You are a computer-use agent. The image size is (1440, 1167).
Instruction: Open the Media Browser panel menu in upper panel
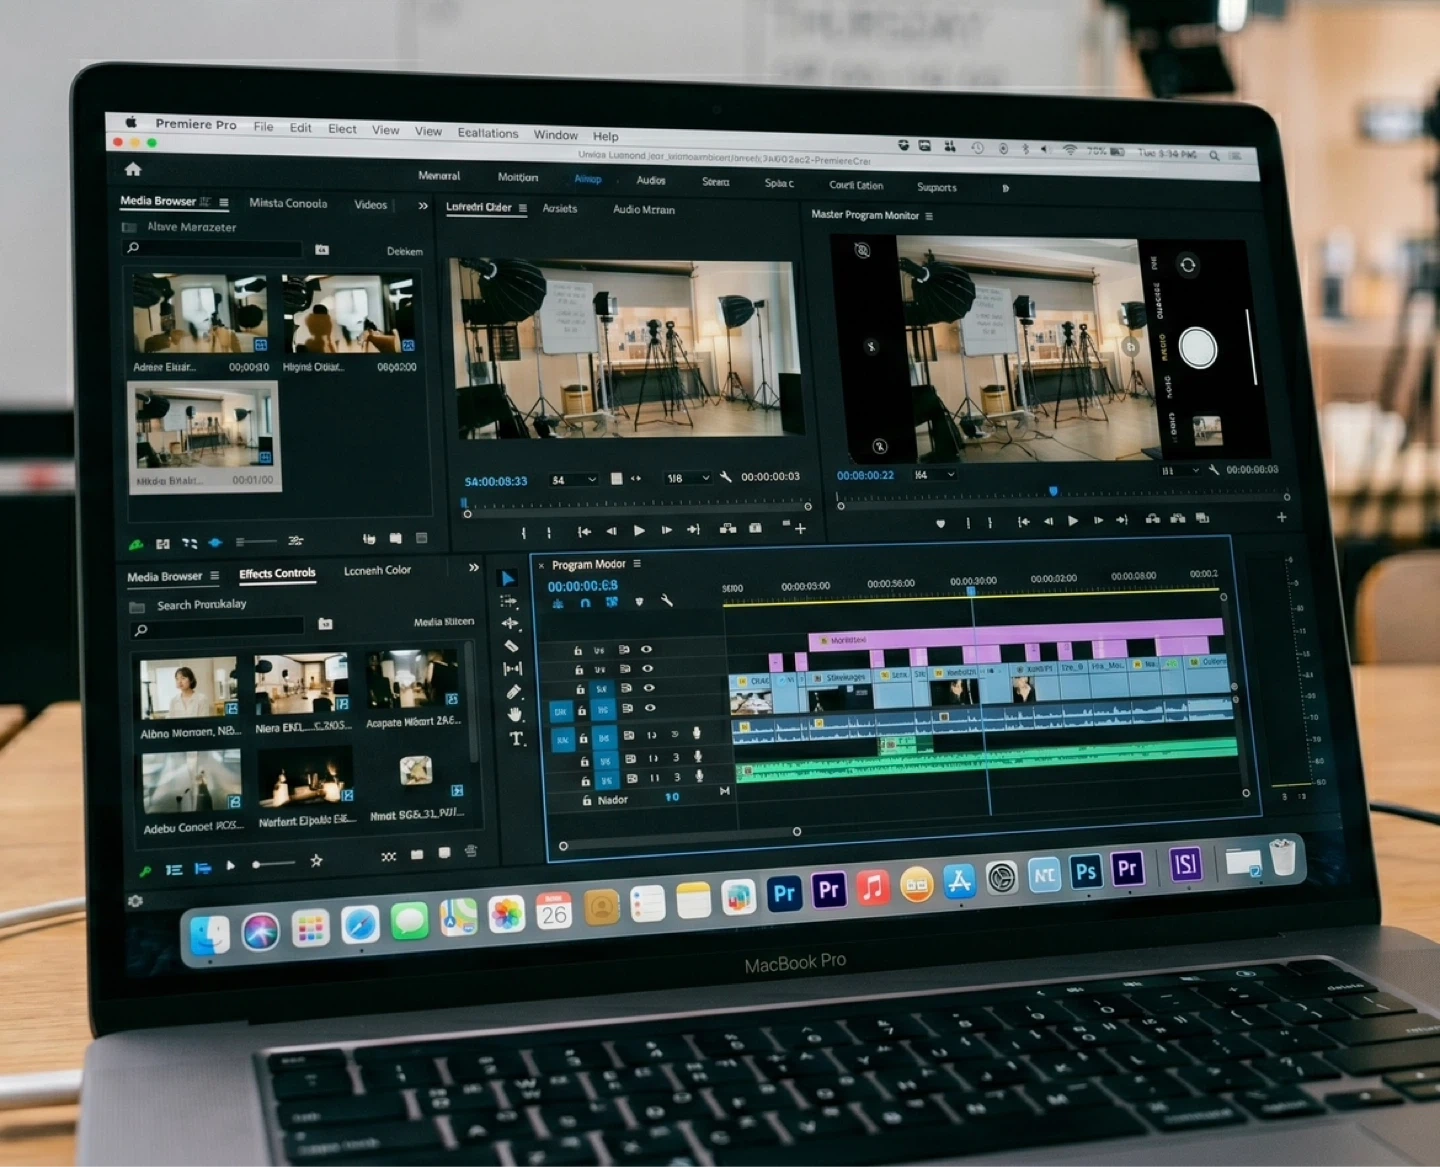point(224,202)
